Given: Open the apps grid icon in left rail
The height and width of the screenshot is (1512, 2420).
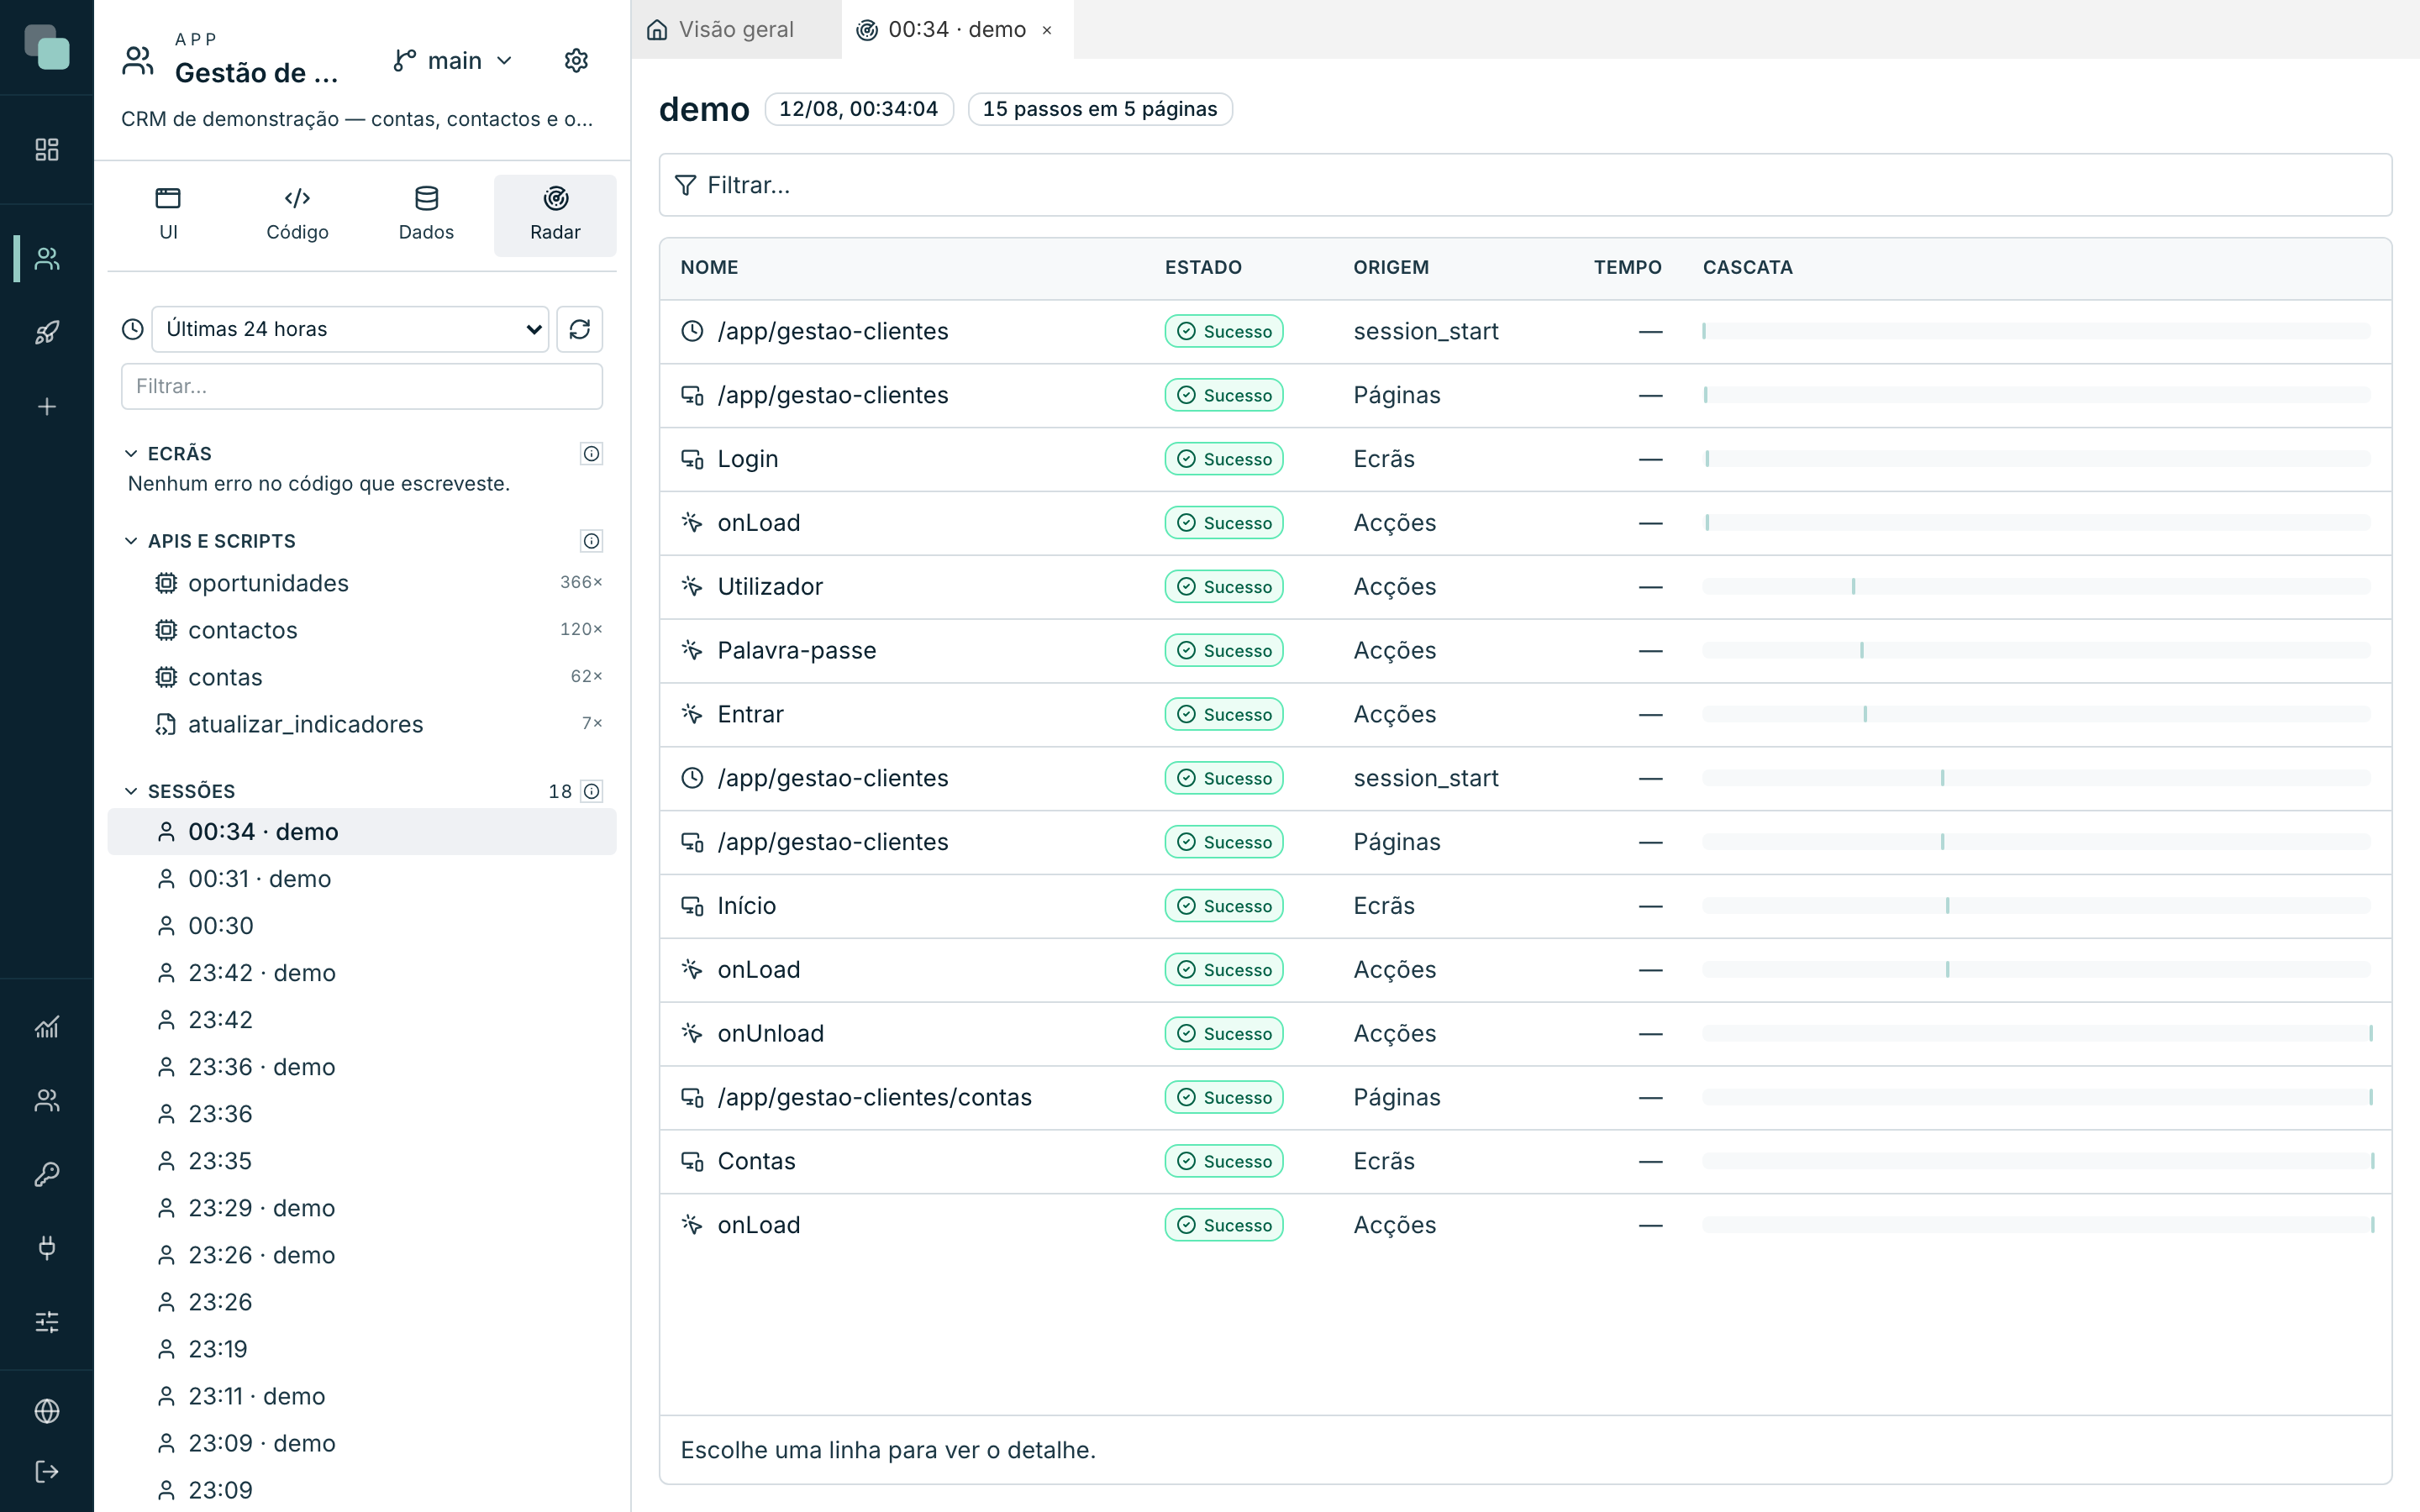Looking at the screenshot, I should click(x=47, y=150).
